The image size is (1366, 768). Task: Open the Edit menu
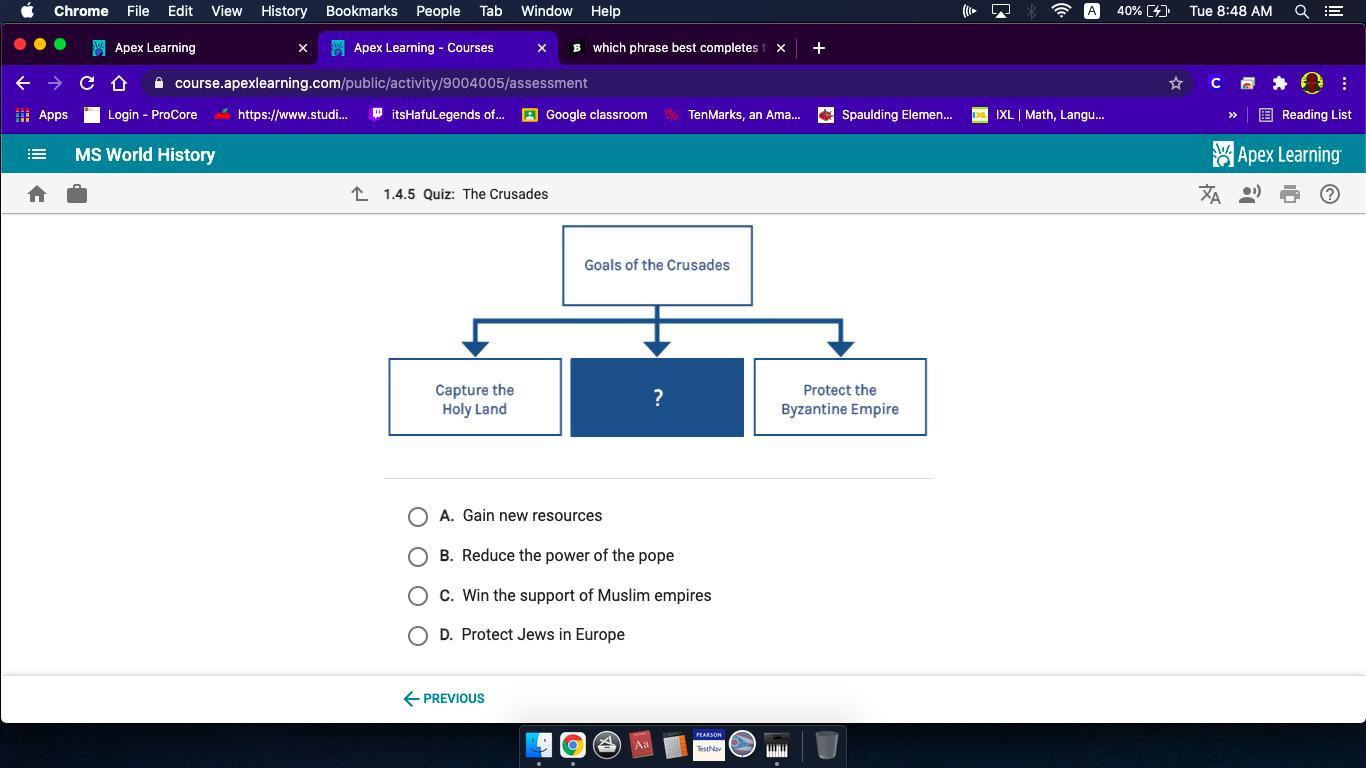click(x=180, y=11)
